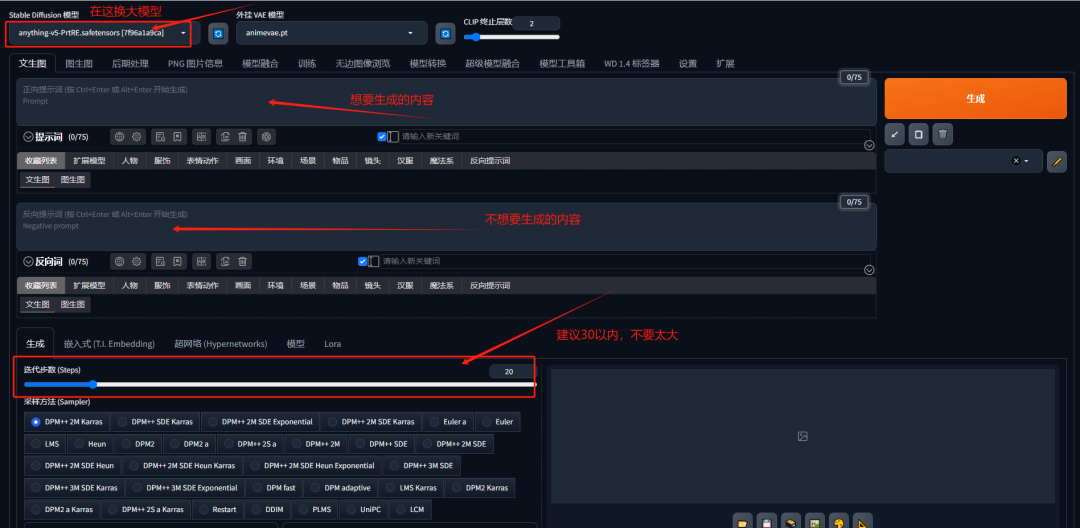Screen dimensions: 1080x528
Task: Go to the 模型融合 tab
Action: coord(260,63)
